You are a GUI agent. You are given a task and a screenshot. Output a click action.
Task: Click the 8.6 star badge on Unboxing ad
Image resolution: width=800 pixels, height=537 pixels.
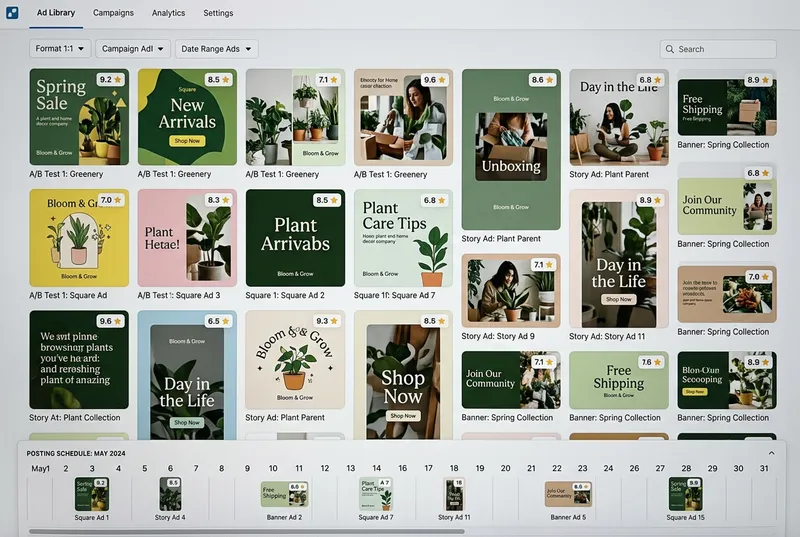542,80
